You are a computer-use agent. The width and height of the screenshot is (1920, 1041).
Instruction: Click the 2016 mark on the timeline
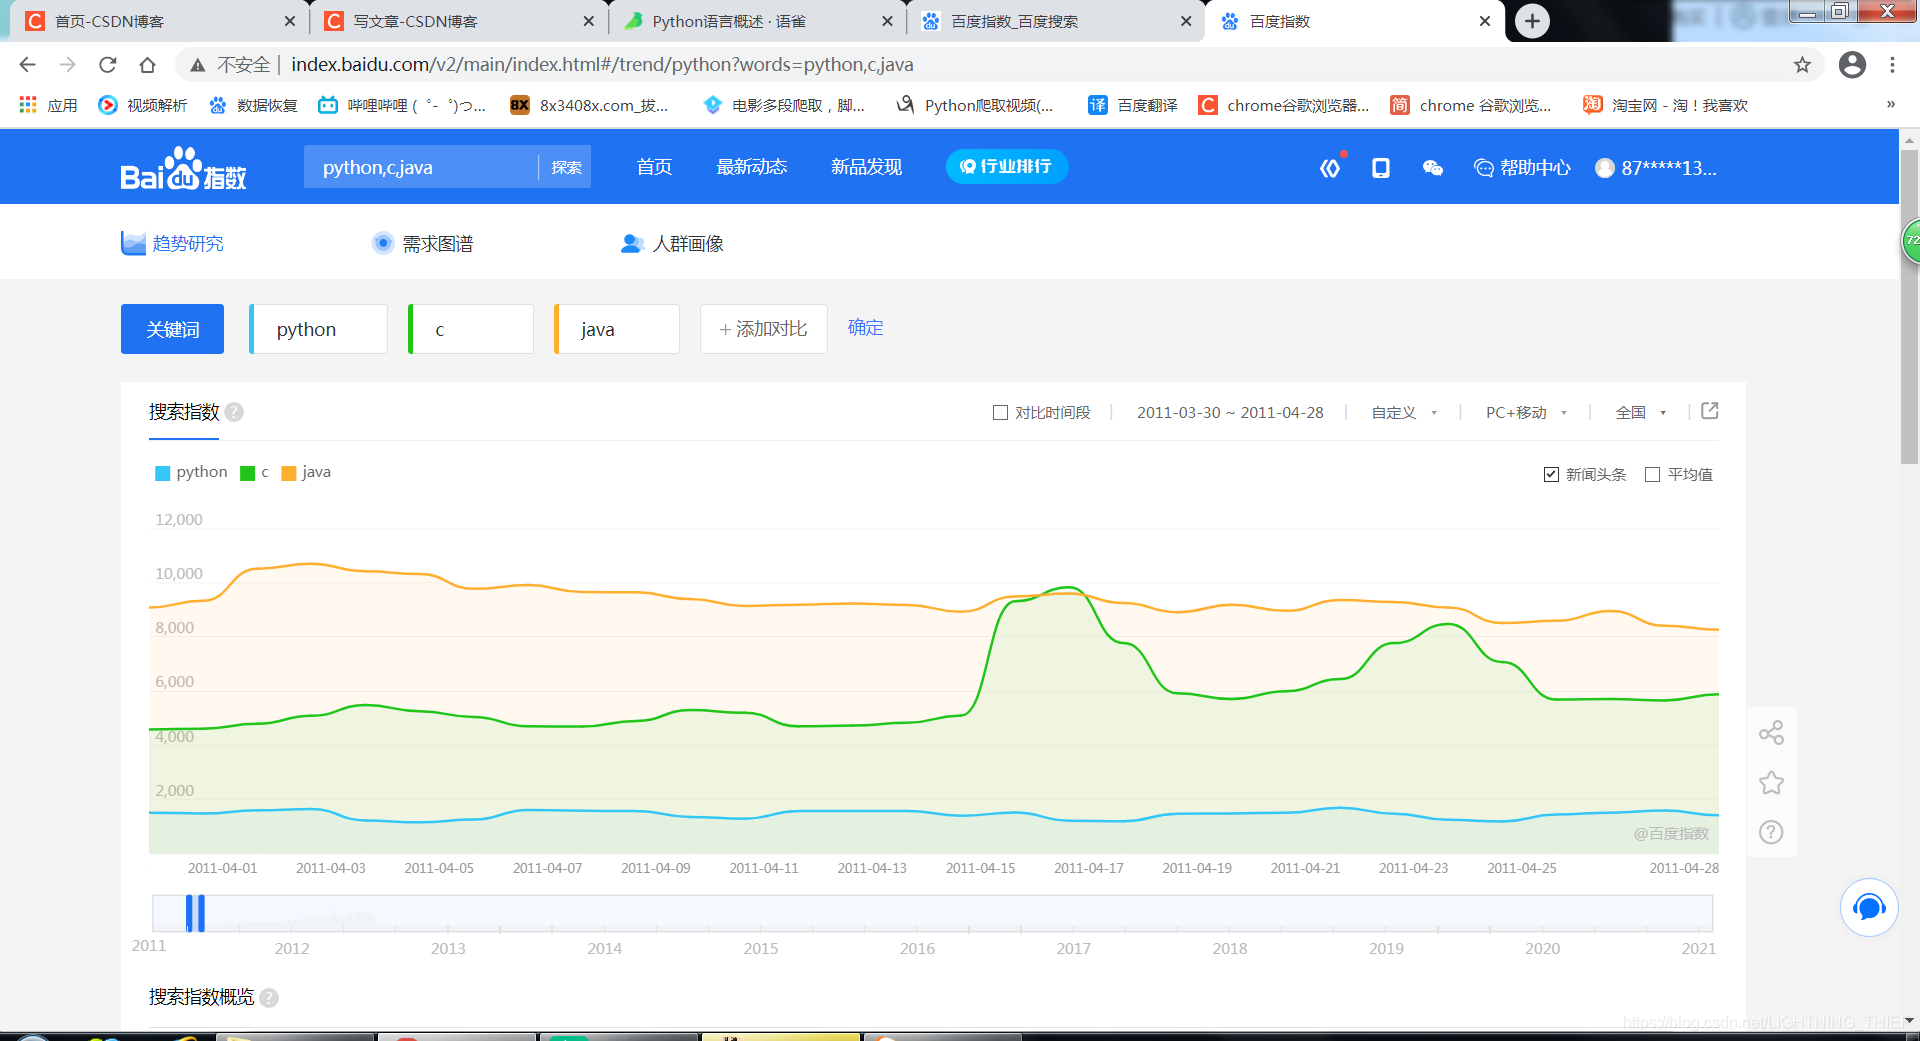pos(917,948)
